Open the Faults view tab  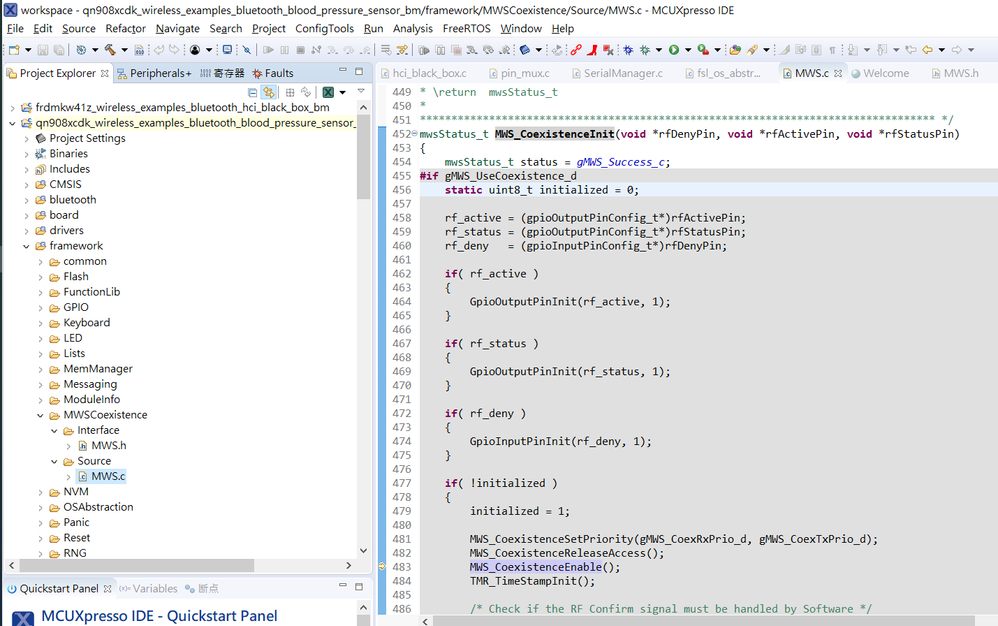pos(272,73)
